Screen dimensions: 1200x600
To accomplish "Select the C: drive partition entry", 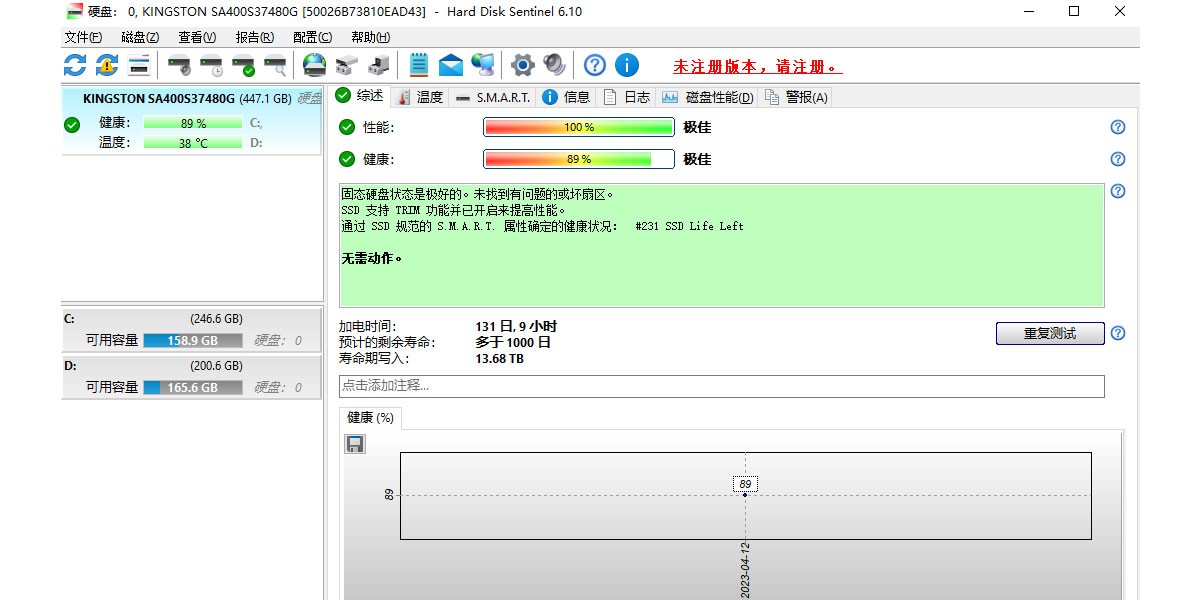I will [192, 330].
